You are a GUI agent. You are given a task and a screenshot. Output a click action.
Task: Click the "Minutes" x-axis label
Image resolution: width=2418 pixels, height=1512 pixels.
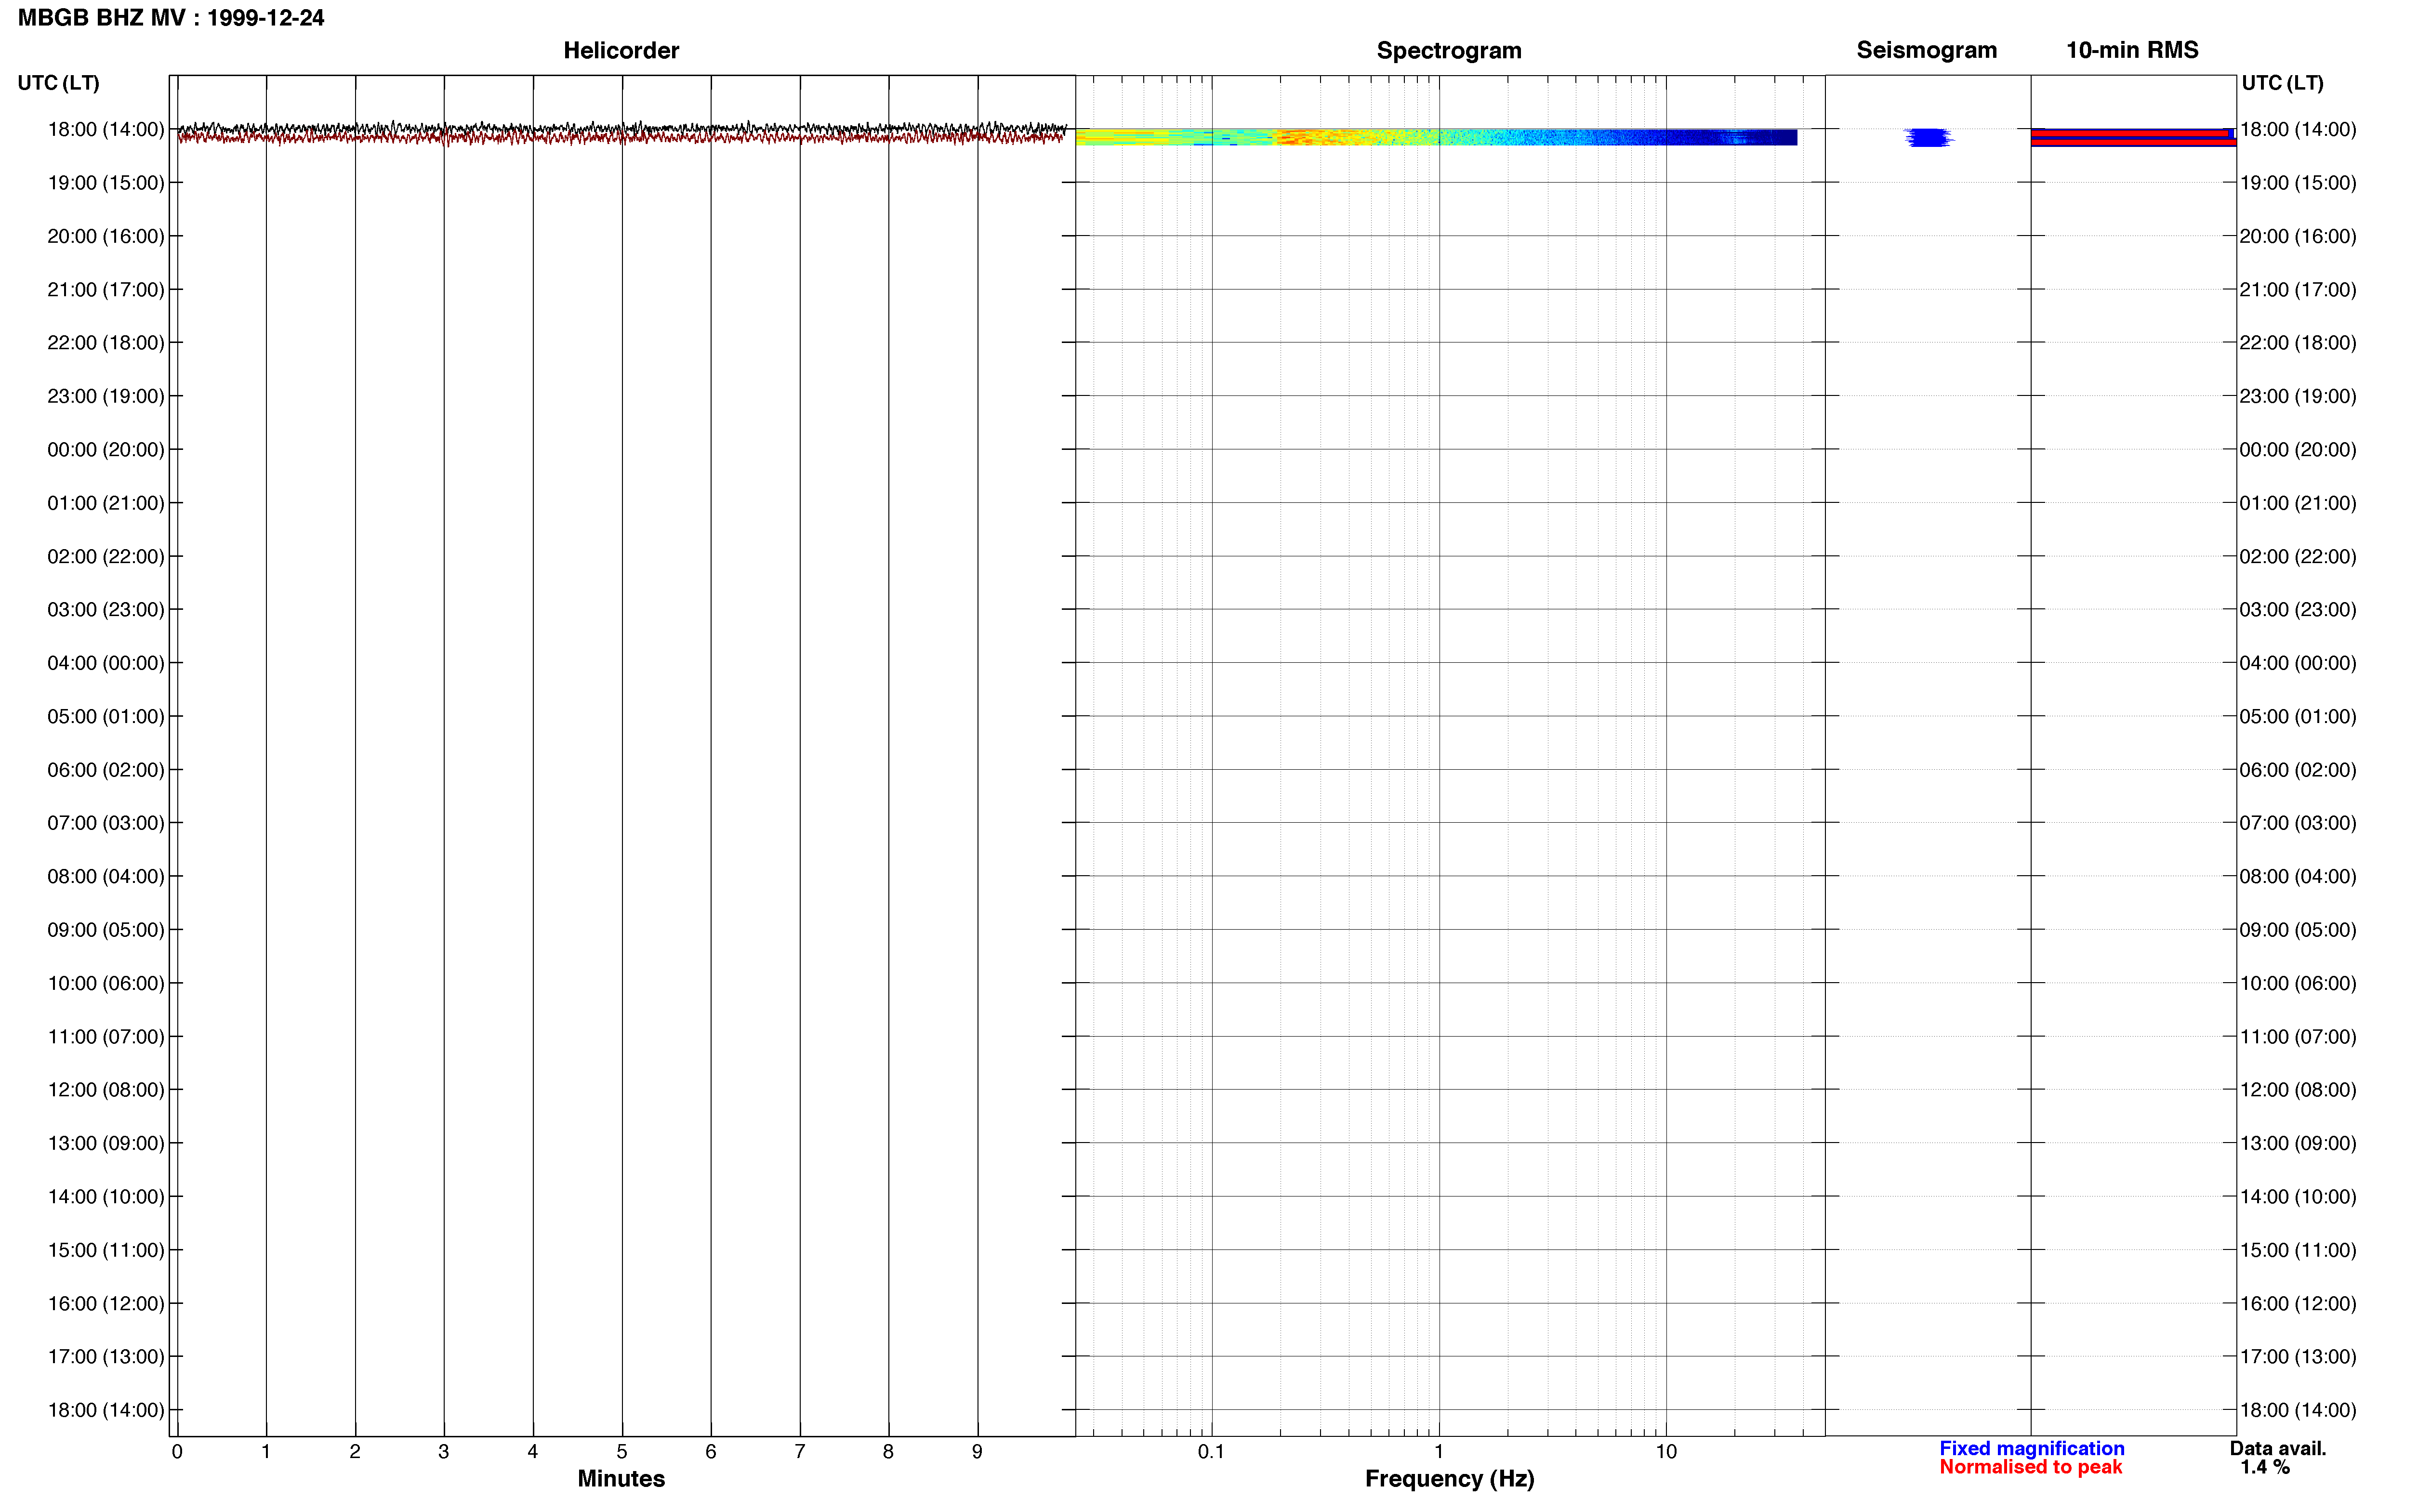(621, 1479)
